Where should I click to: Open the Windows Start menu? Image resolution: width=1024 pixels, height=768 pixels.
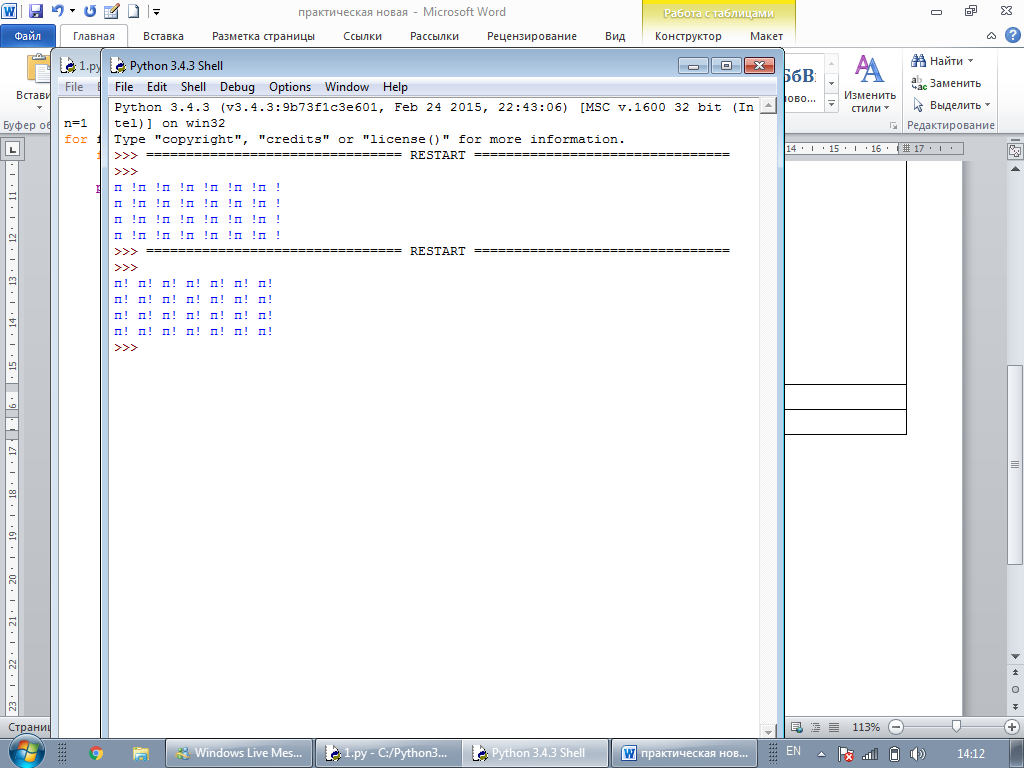tap(26, 751)
